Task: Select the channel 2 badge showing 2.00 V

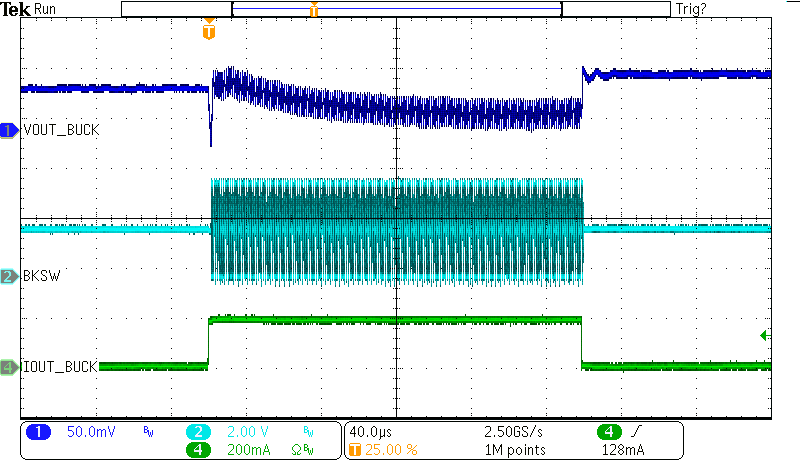Action: click(198, 432)
